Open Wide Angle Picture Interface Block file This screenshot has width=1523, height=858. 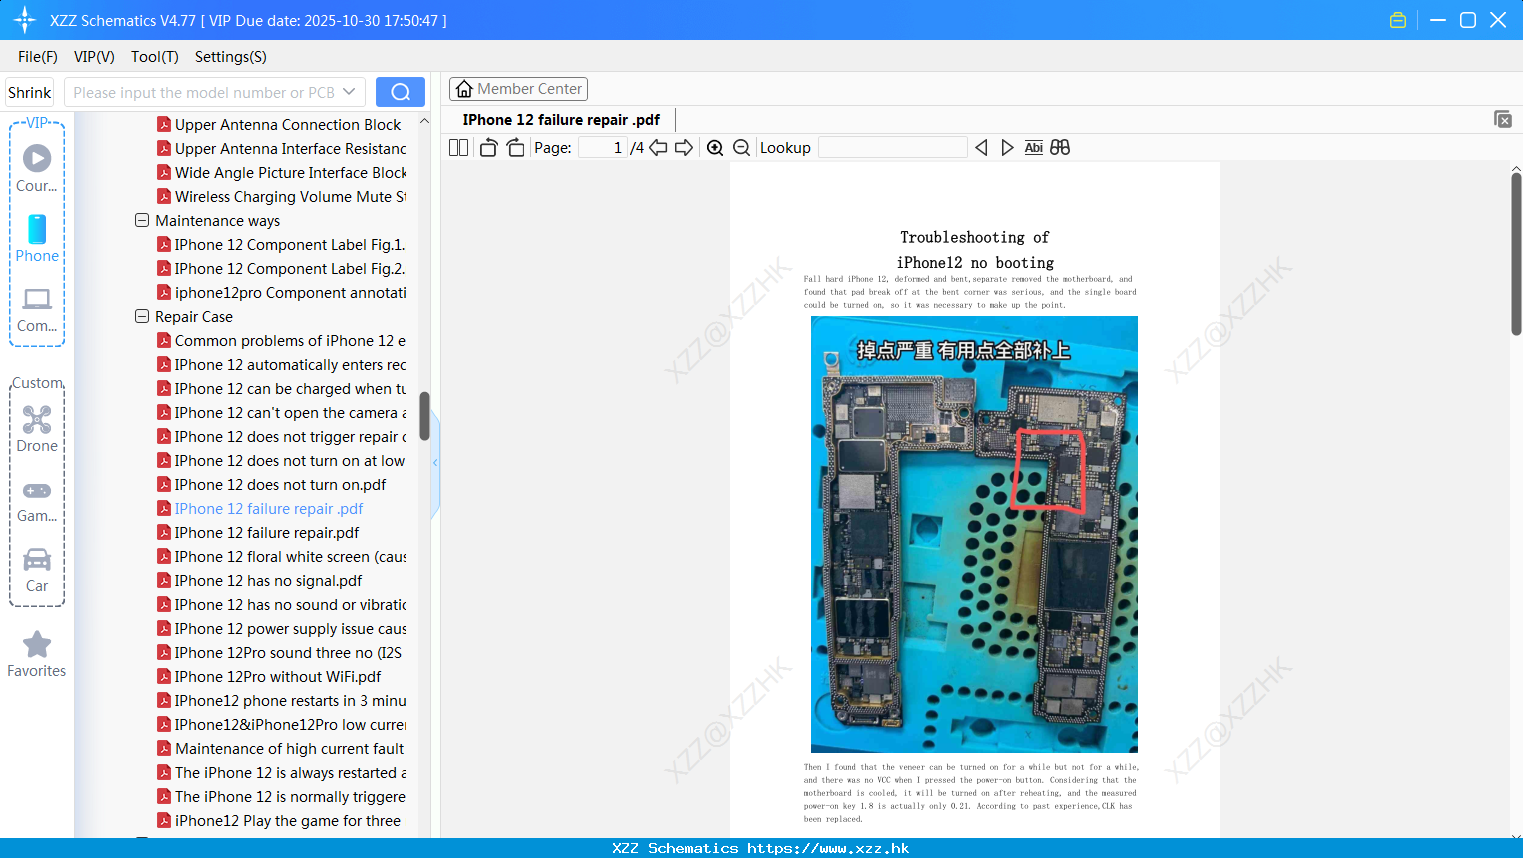click(x=282, y=172)
